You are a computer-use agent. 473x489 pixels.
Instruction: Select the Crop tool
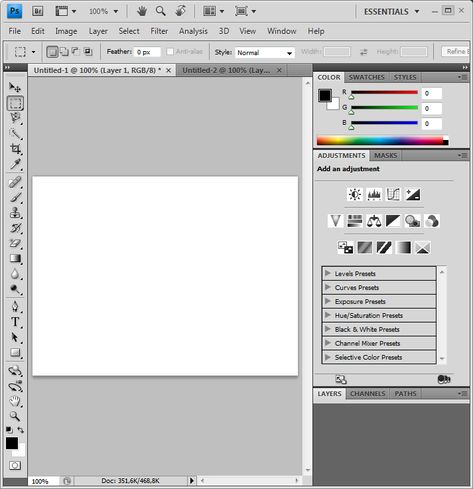pos(15,149)
